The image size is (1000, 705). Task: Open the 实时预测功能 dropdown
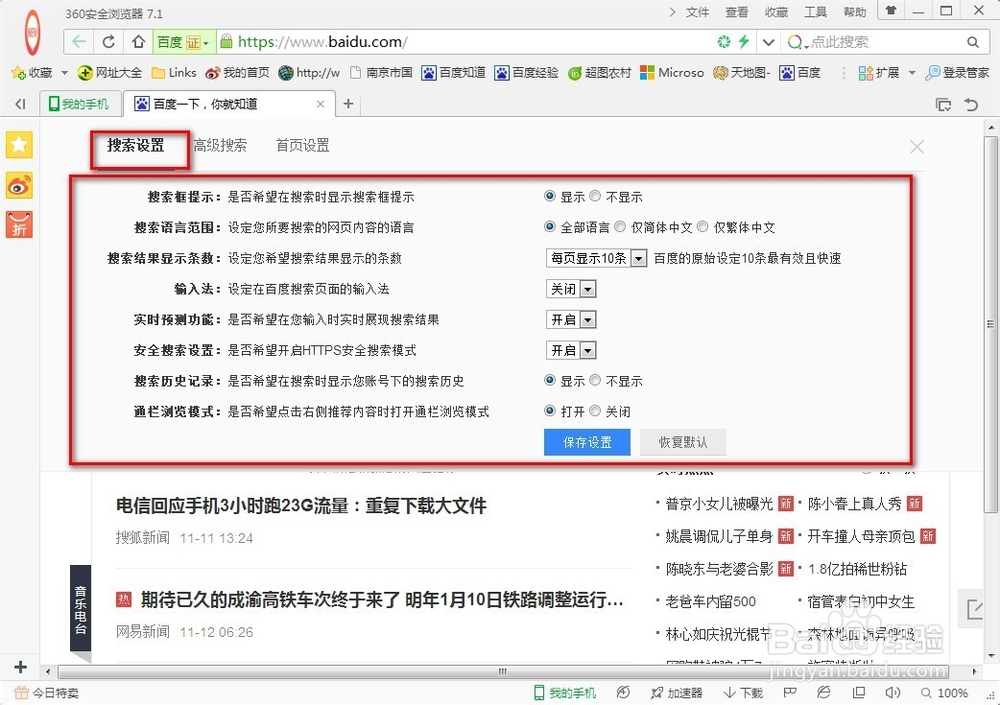571,320
